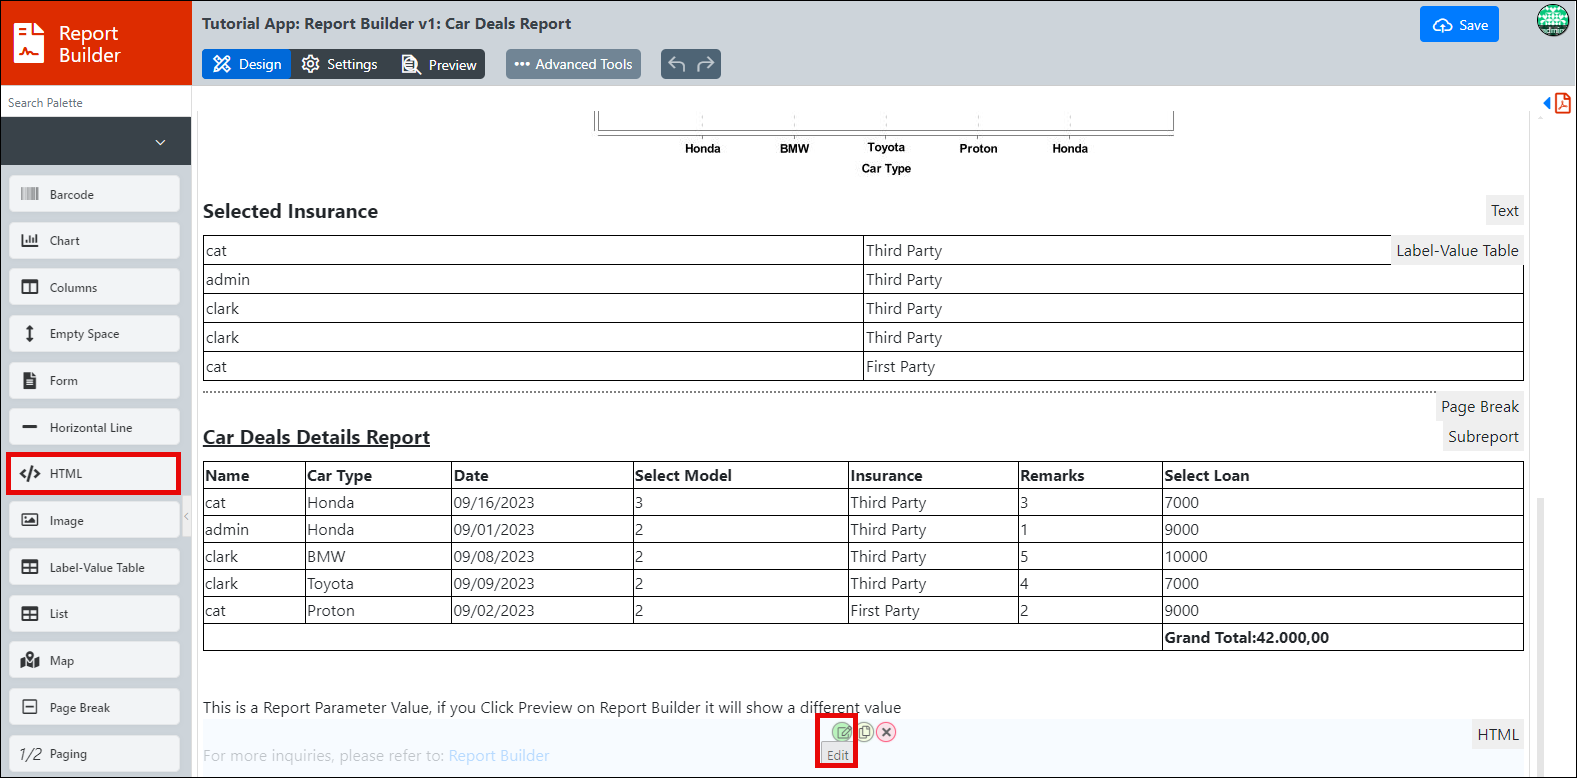Click the HTML tag on canvas
1577x778 pixels.
click(x=1498, y=735)
